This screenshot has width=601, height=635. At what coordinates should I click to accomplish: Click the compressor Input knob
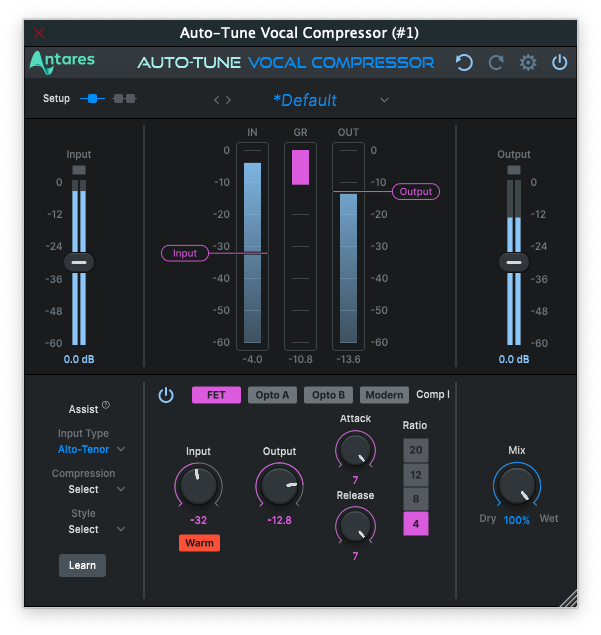pyautogui.click(x=198, y=486)
